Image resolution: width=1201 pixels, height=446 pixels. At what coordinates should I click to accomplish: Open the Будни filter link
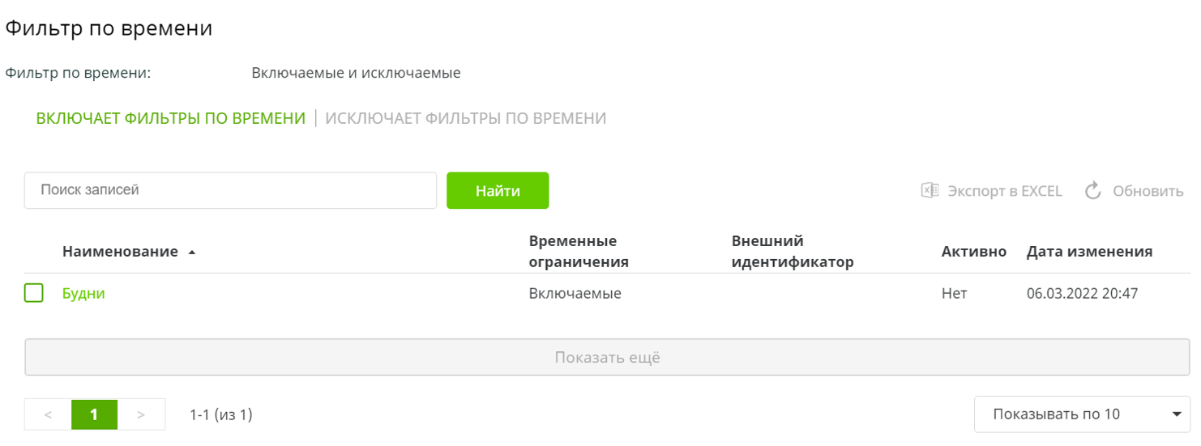click(x=83, y=293)
